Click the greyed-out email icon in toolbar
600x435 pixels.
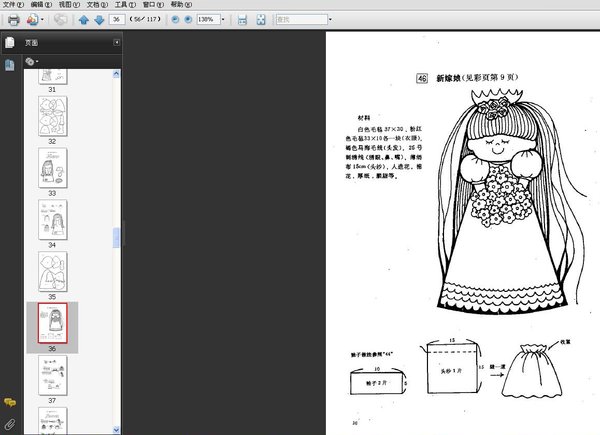tap(60, 19)
